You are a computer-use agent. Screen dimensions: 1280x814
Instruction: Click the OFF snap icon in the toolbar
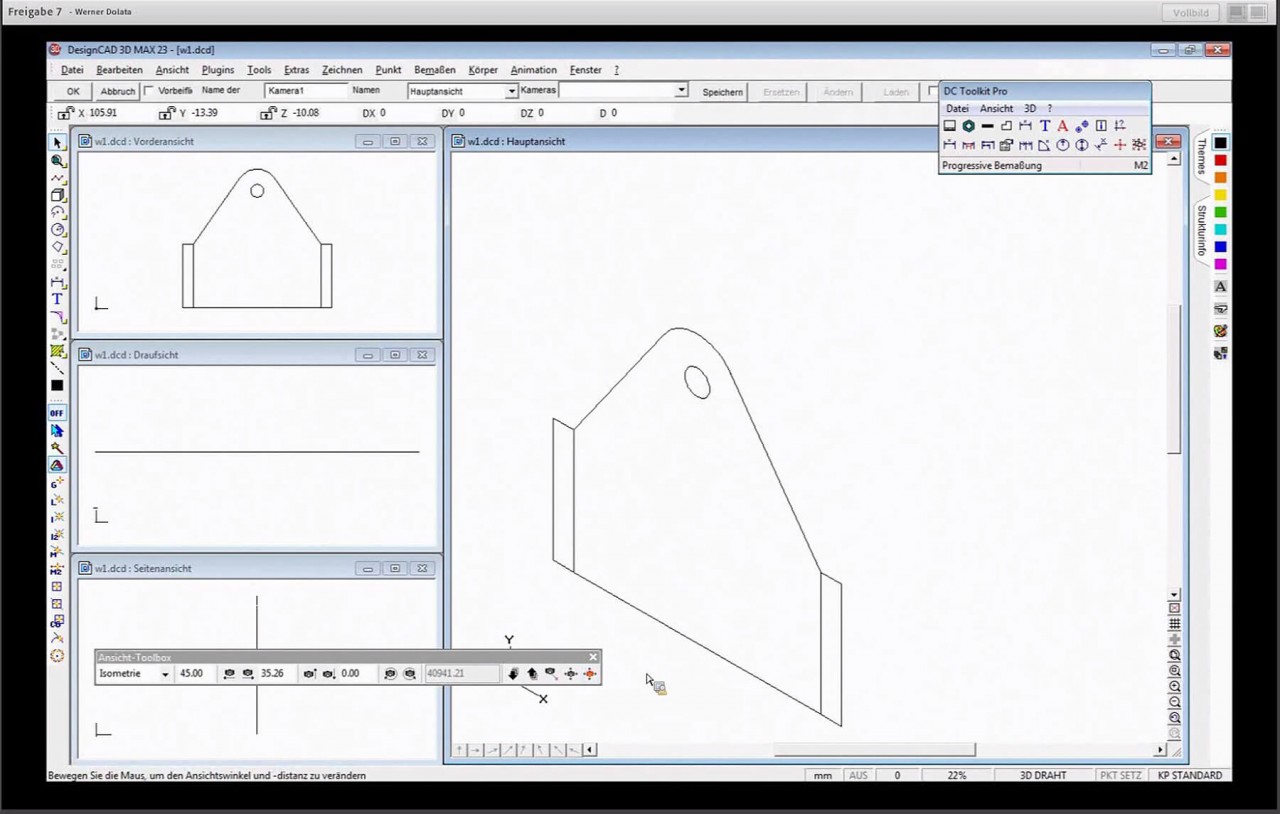click(x=56, y=412)
